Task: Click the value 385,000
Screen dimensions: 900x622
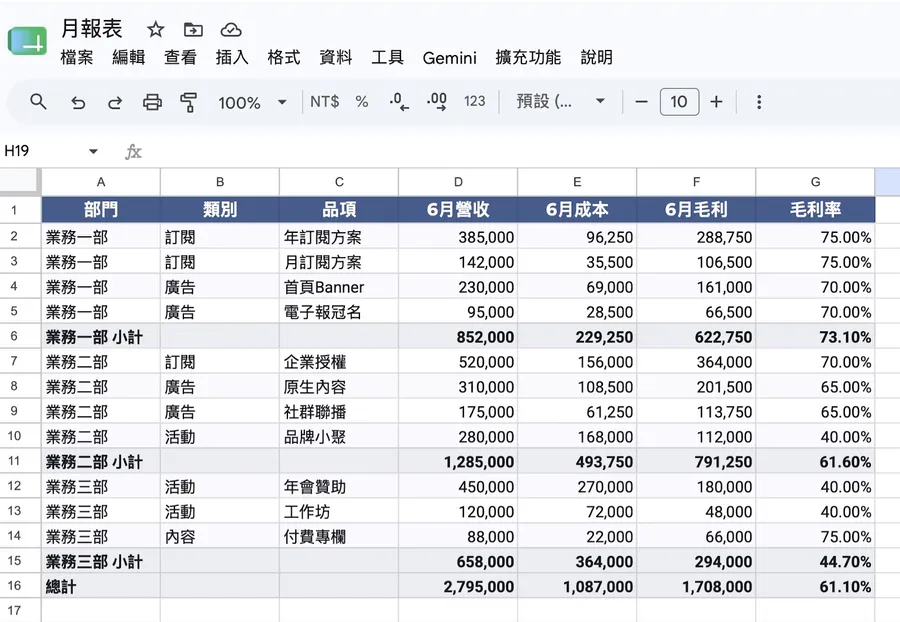Action: [458, 236]
